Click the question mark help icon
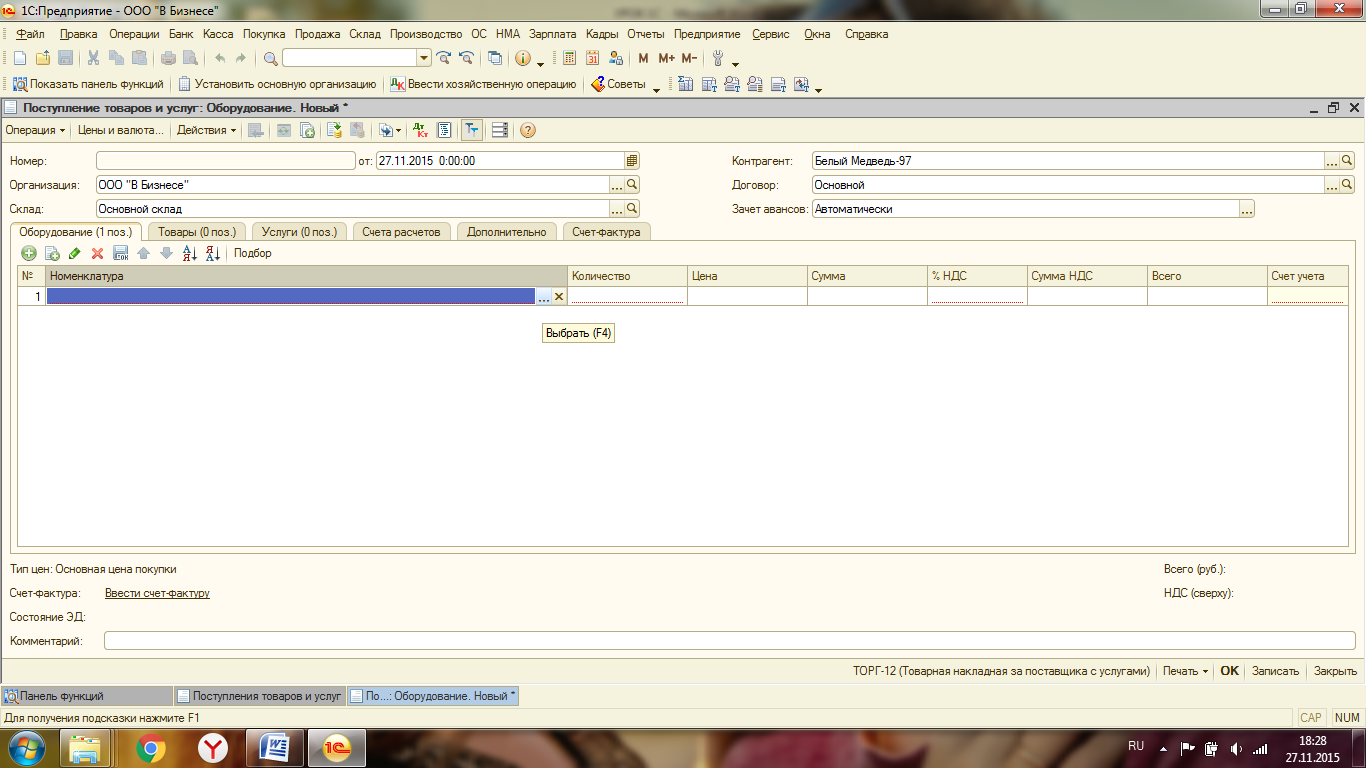The width and height of the screenshot is (1366, 768). pyautogui.click(x=528, y=130)
